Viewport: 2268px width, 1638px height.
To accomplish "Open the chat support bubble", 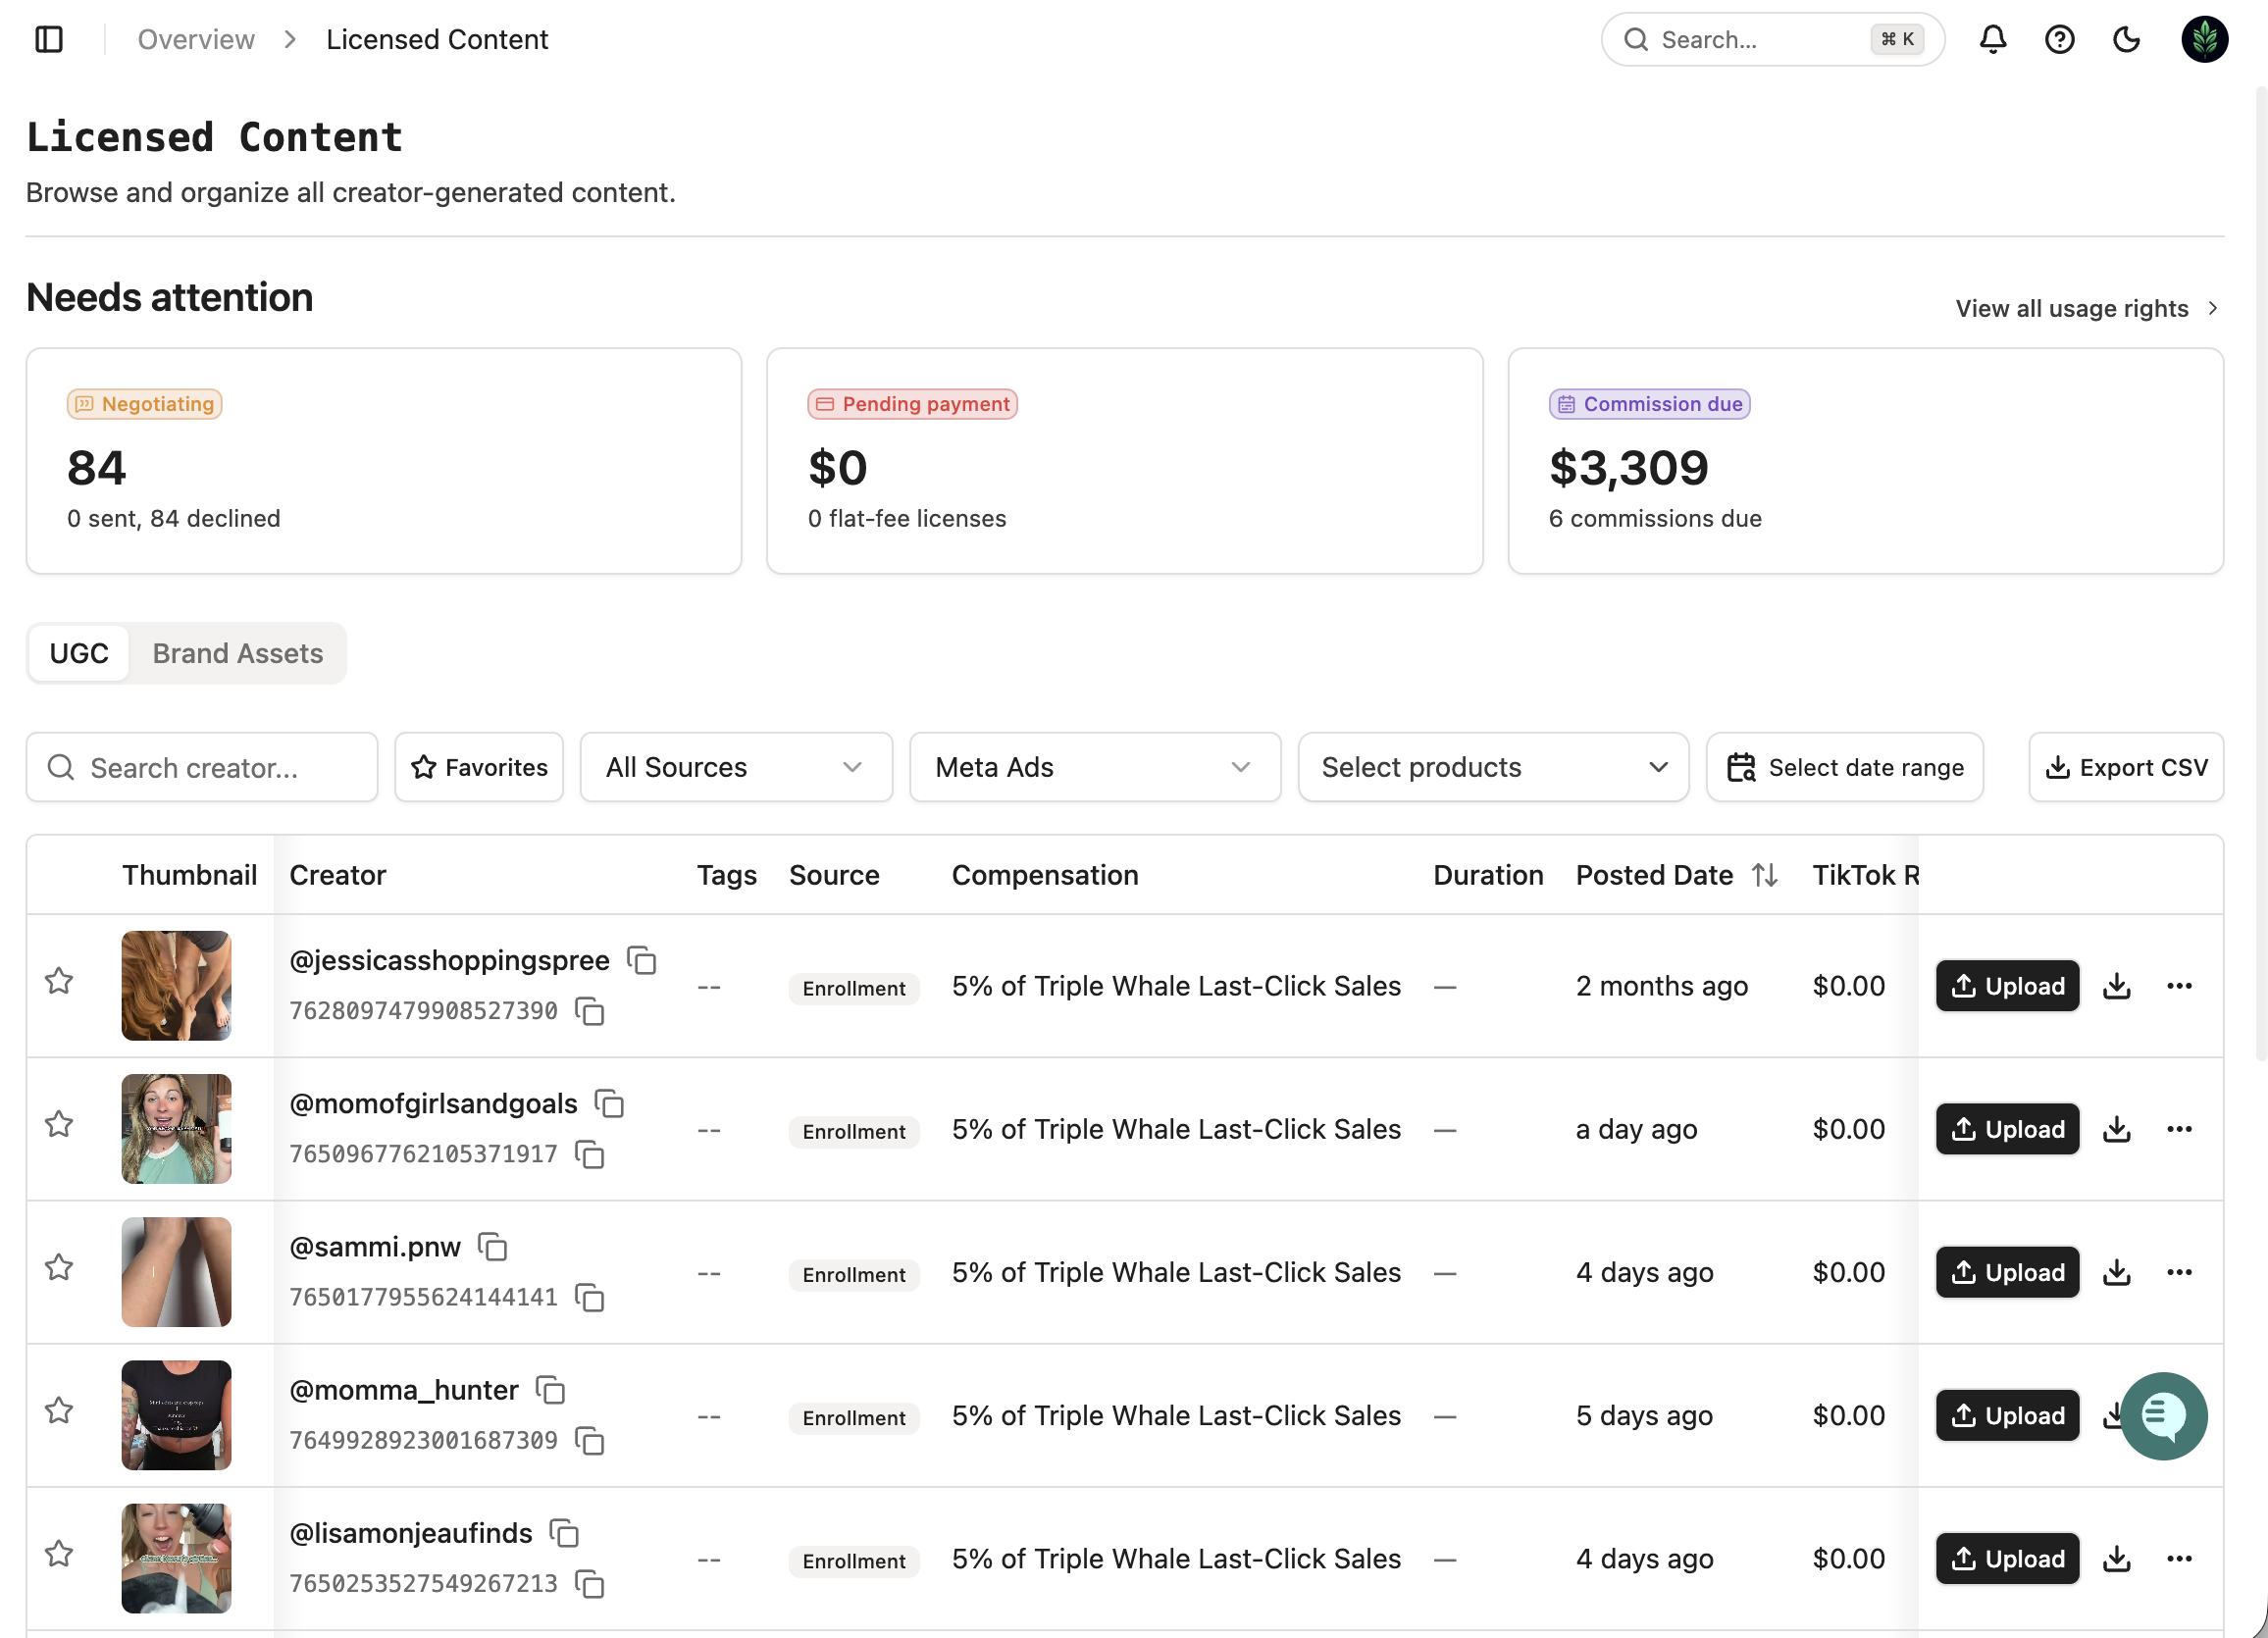I will click(2164, 1415).
